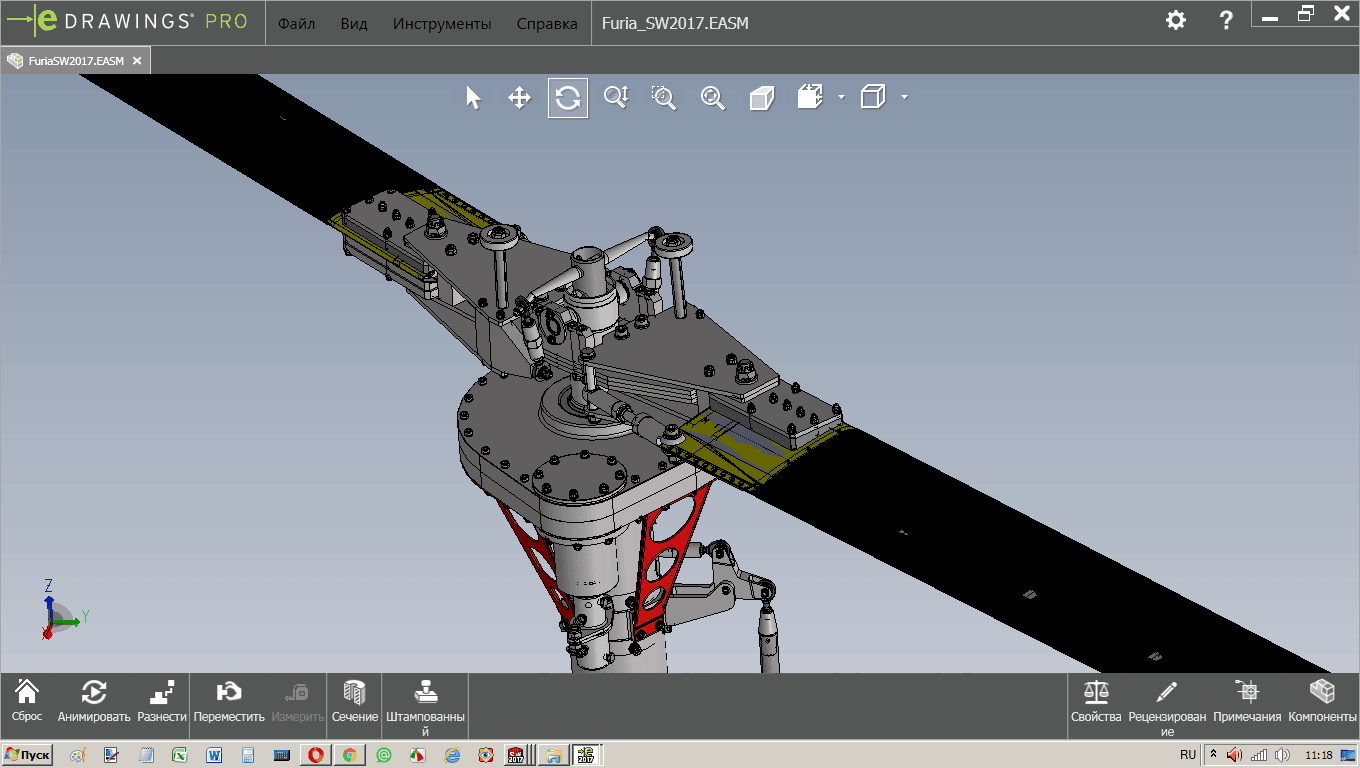Open the Компоненты panel

[1322, 700]
